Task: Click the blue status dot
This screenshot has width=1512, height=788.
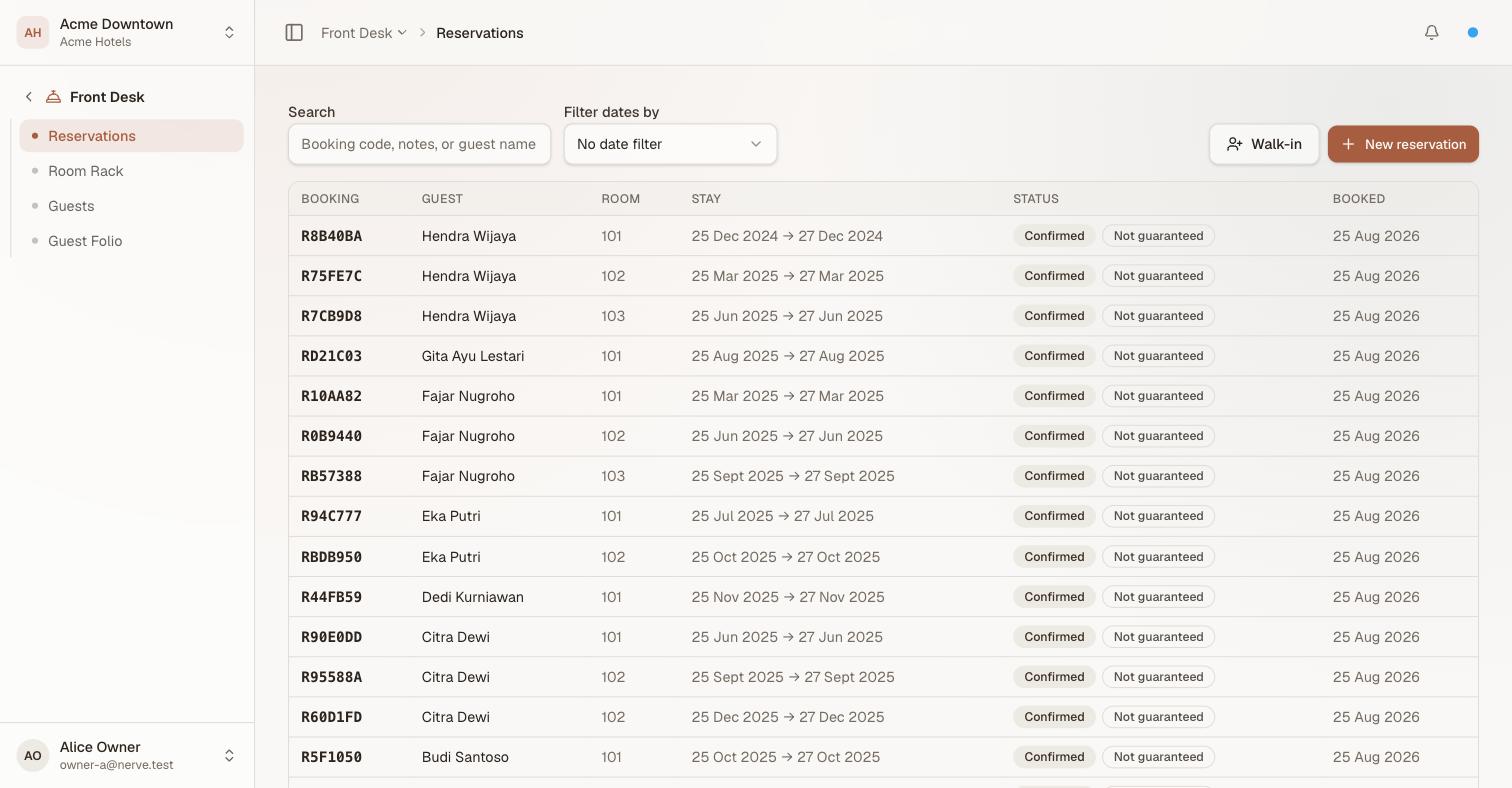Action: 1473,33
